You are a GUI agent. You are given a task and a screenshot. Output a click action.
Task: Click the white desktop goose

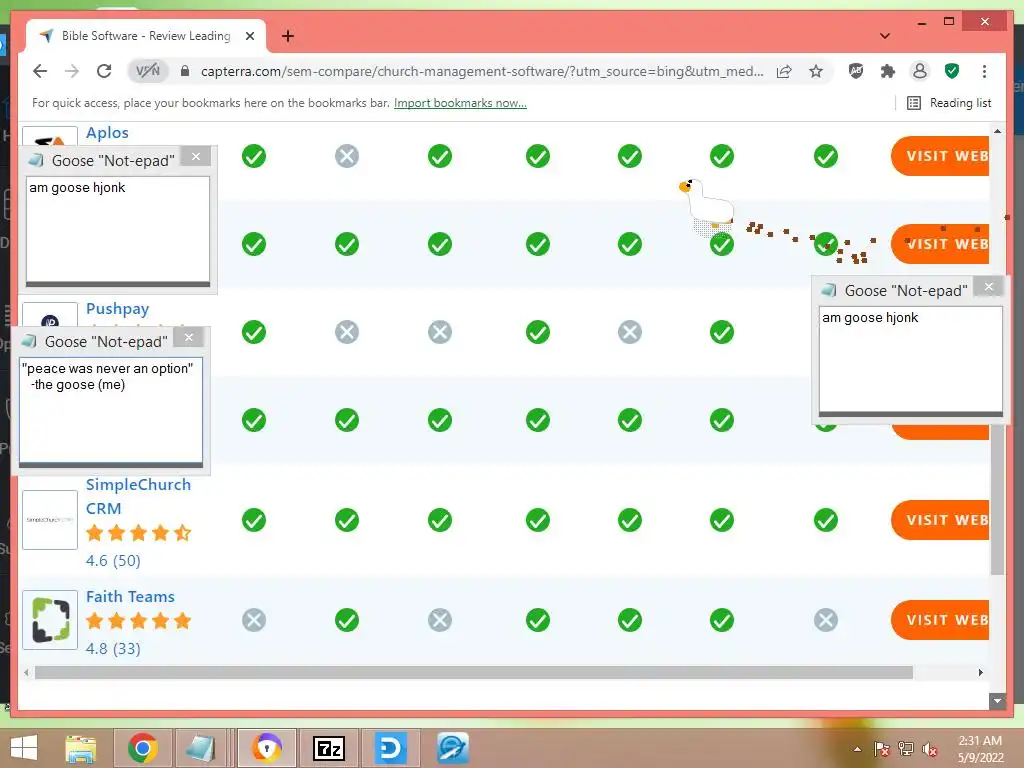pyautogui.click(x=707, y=202)
